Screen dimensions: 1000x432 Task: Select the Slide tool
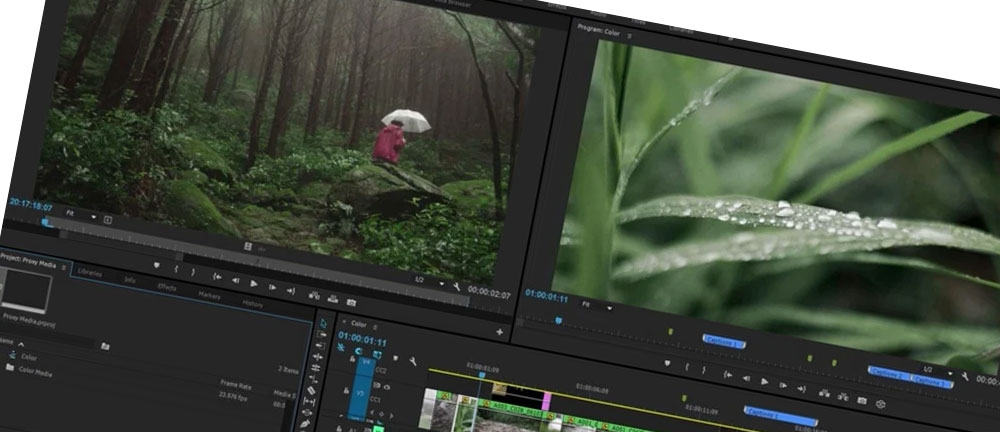tap(307, 412)
